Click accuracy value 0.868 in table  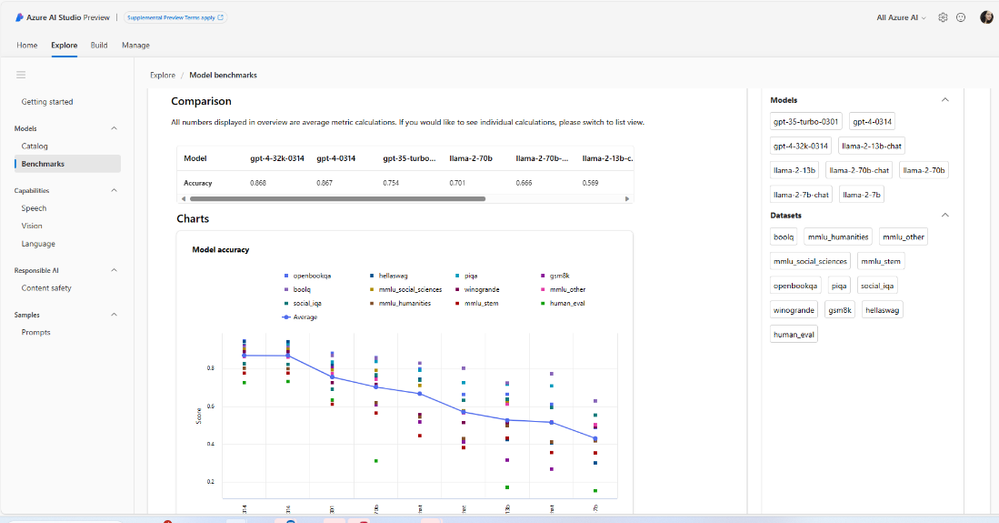pos(258,183)
